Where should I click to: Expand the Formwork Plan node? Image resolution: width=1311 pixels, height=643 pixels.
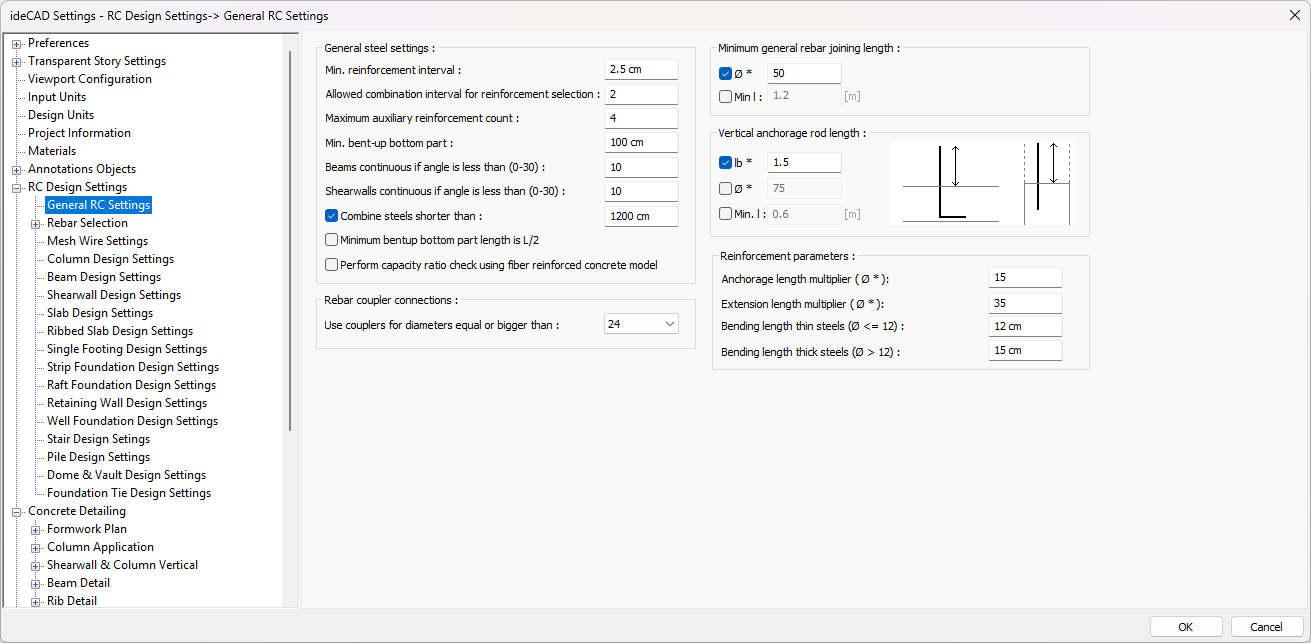(x=36, y=530)
